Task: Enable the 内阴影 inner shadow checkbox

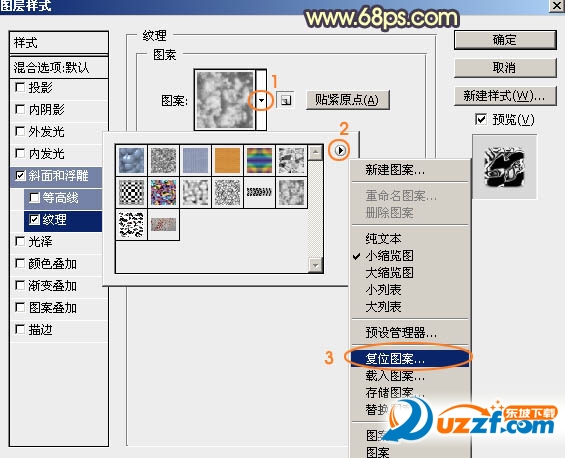Action: [x=20, y=109]
